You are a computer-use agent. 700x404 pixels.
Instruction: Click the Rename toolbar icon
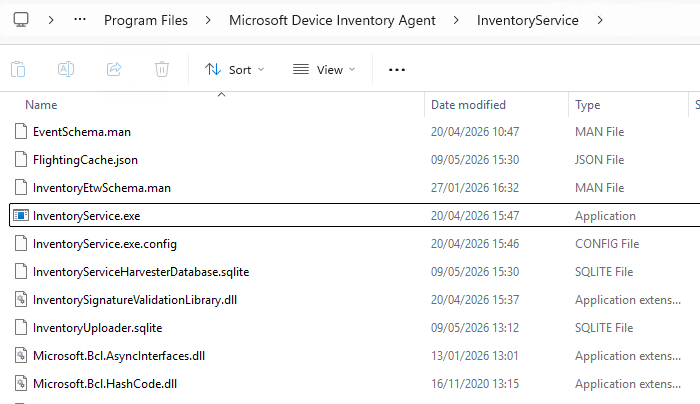coord(66,69)
